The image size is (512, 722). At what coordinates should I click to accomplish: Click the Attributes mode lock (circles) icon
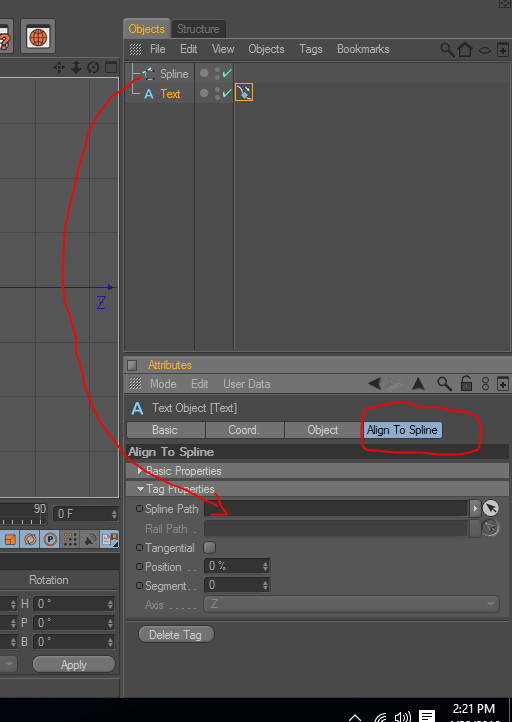(x=485, y=384)
